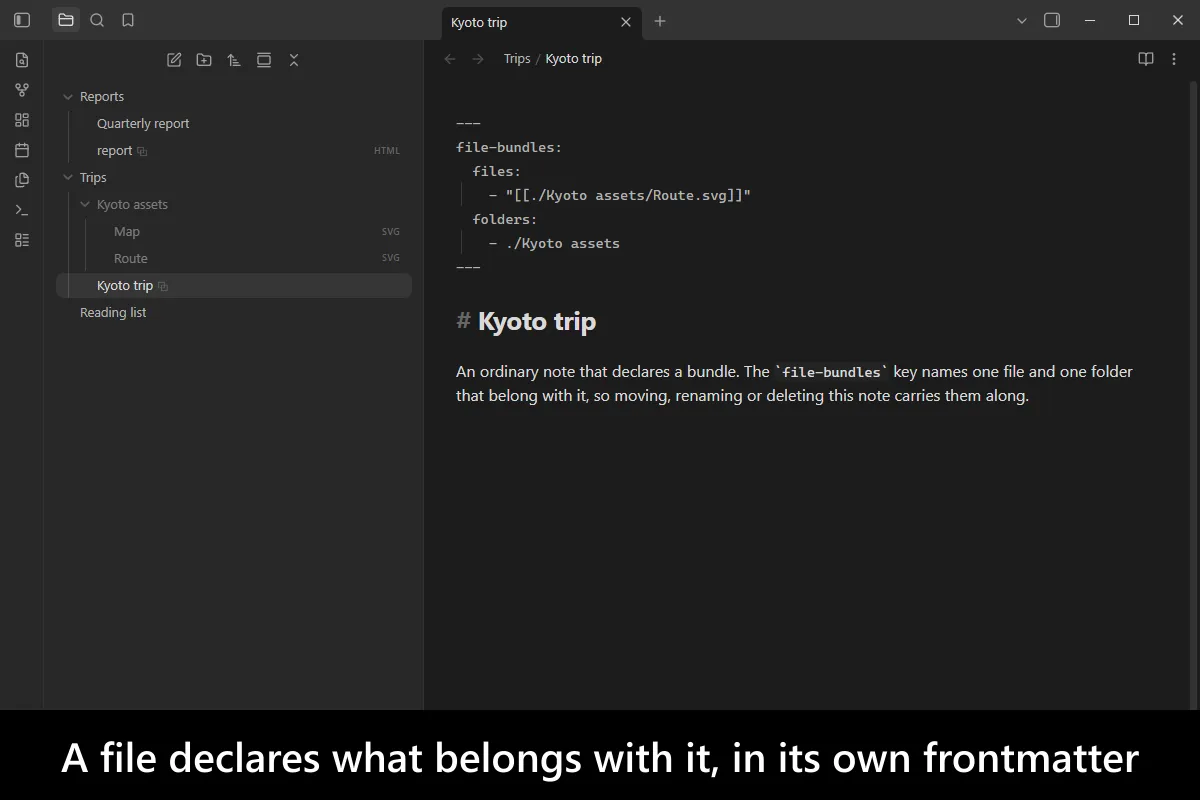Open the Search pane icon
1200x800 pixels.
coord(97,20)
